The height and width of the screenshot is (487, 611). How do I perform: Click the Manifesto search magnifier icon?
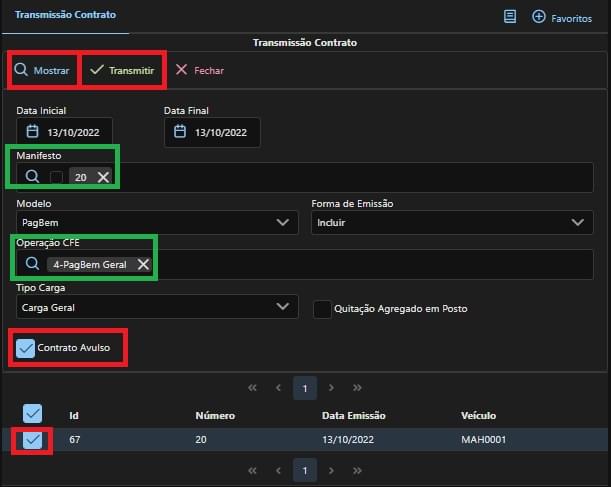[x=32, y=177]
